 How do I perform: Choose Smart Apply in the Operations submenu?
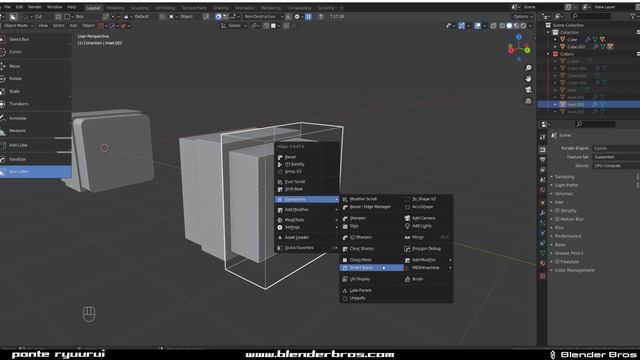[371, 268]
